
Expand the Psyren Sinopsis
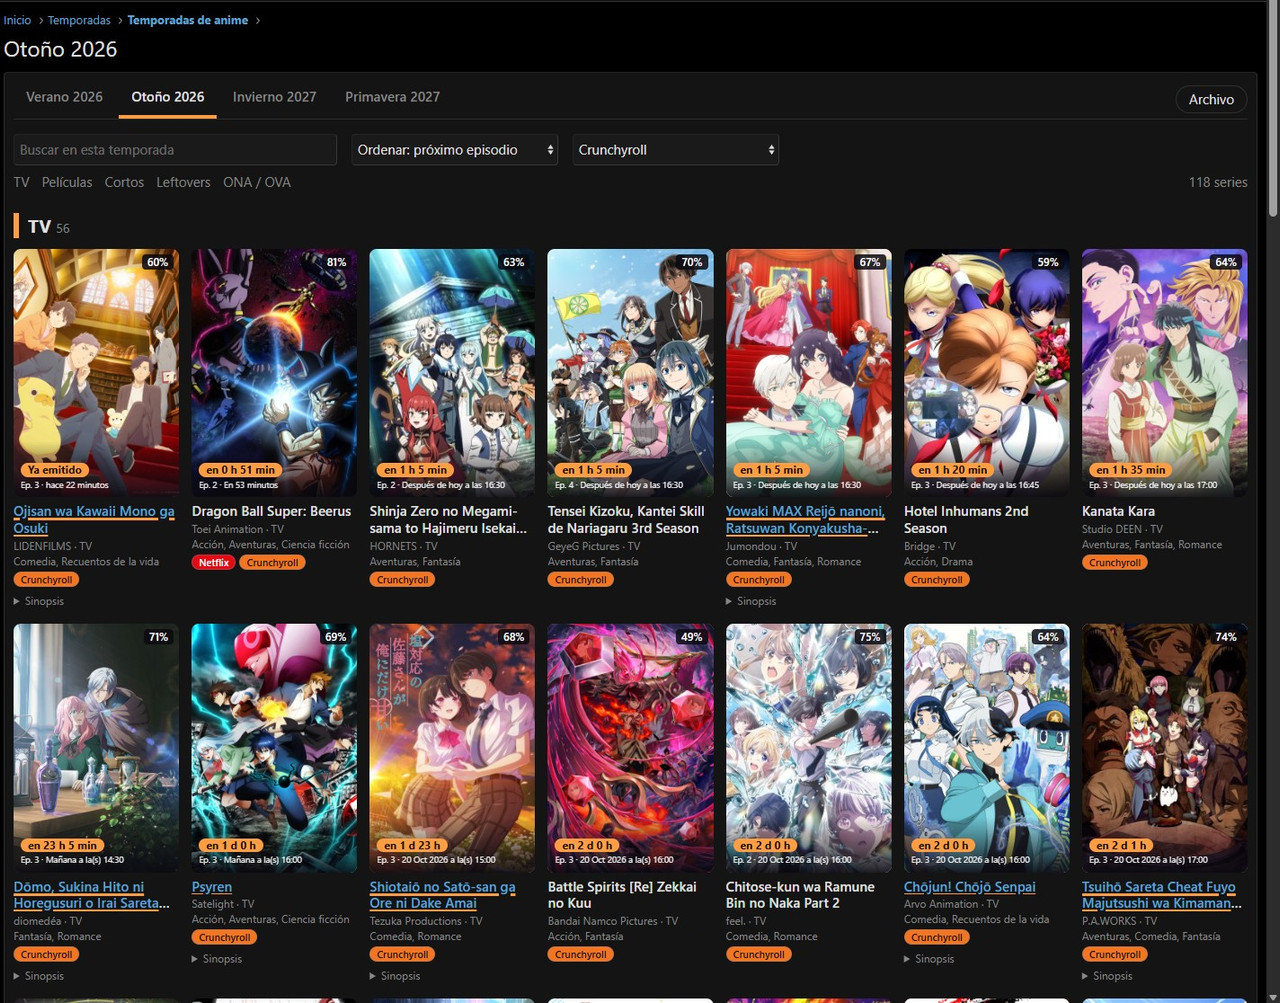(x=217, y=959)
